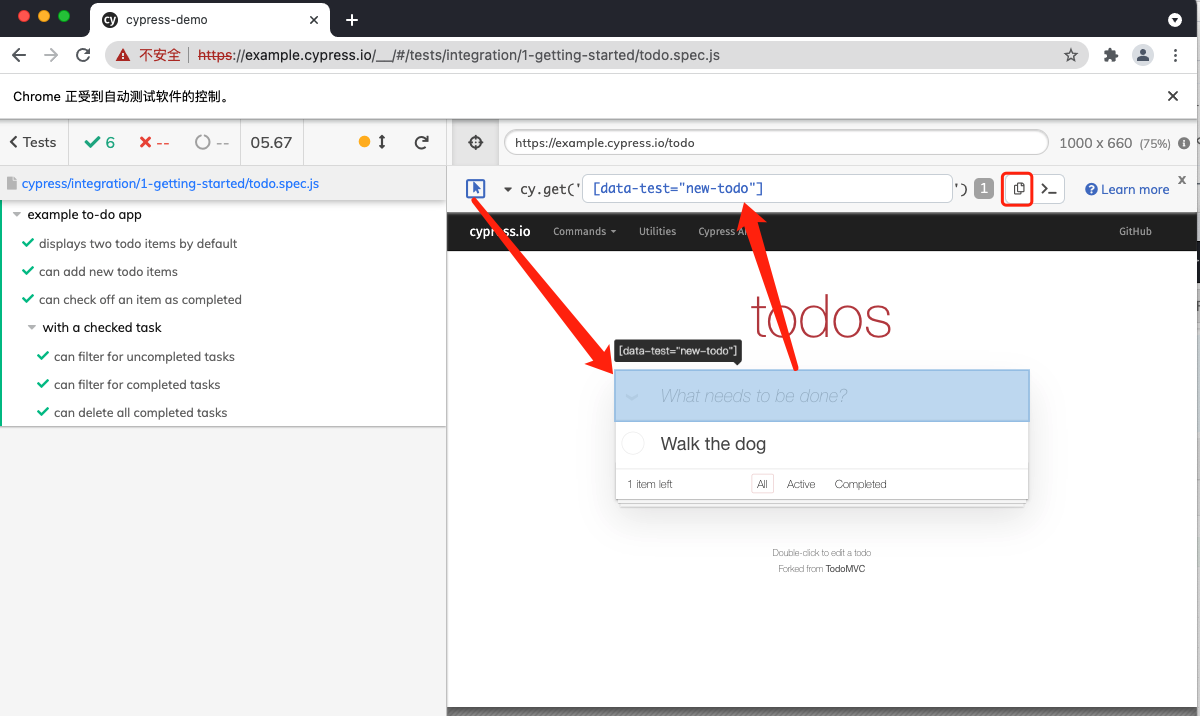Screen dimensions: 1200x716
Task: Select the Active filter
Action: pos(801,484)
